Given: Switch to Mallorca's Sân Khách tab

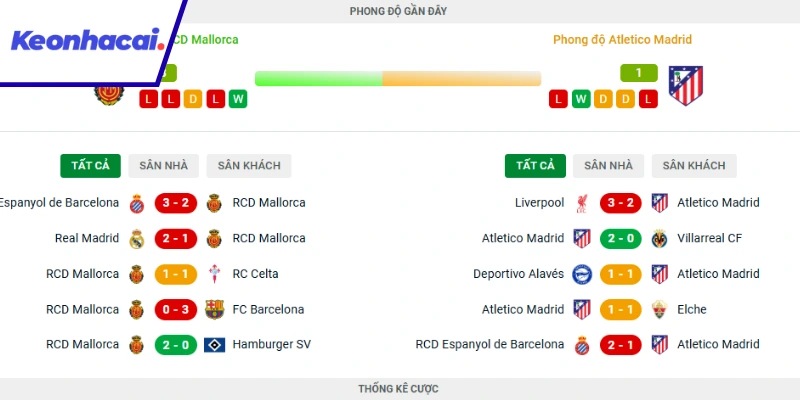Looking at the screenshot, I should [249, 166].
